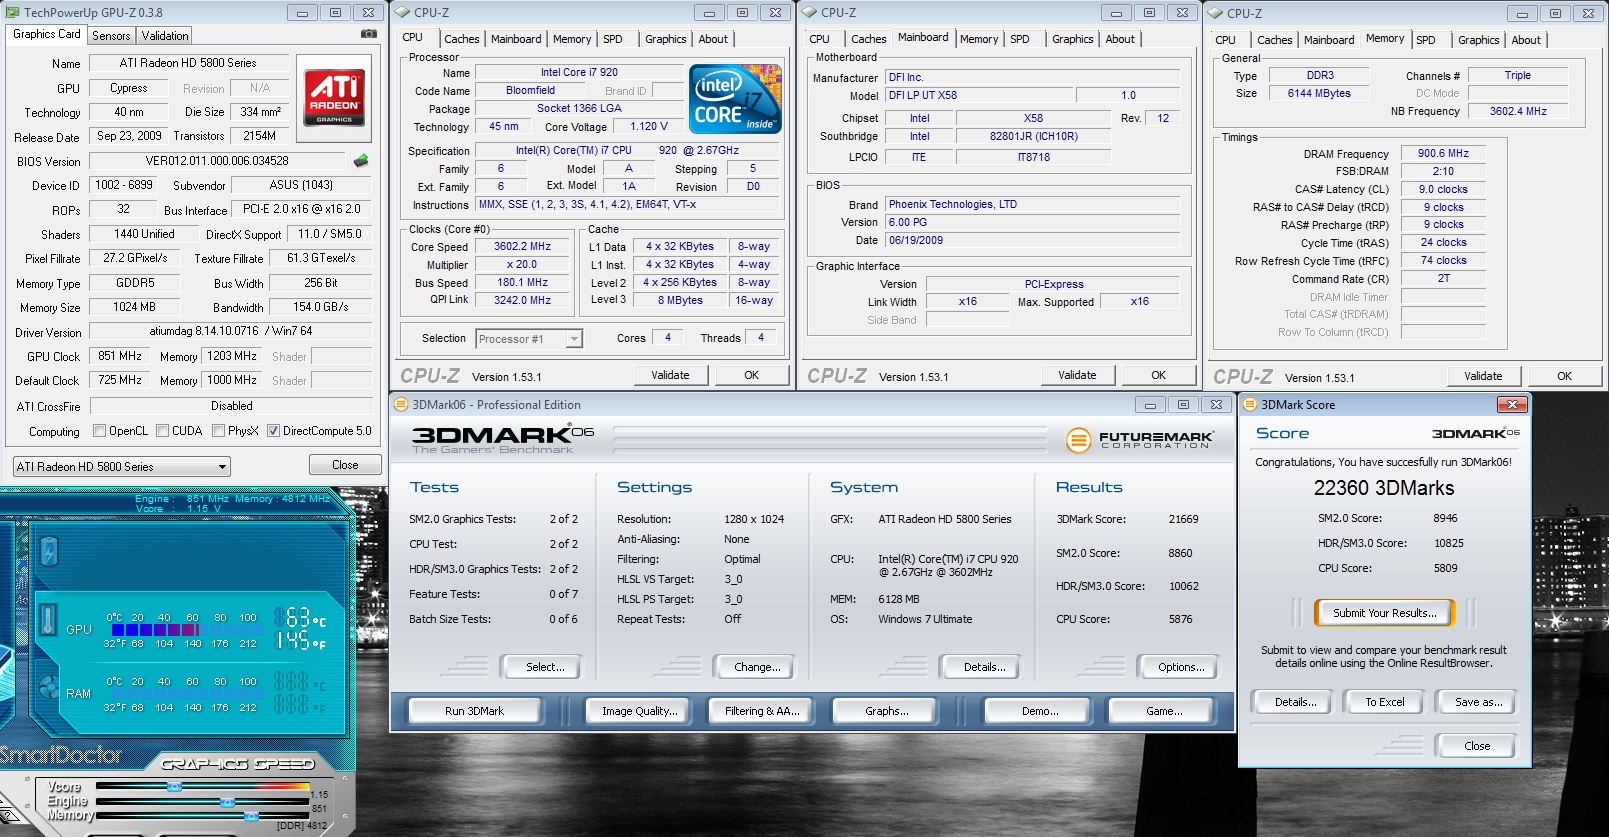Click the SmartDoctor power battery icon
1609x837 pixels.
tap(49, 551)
